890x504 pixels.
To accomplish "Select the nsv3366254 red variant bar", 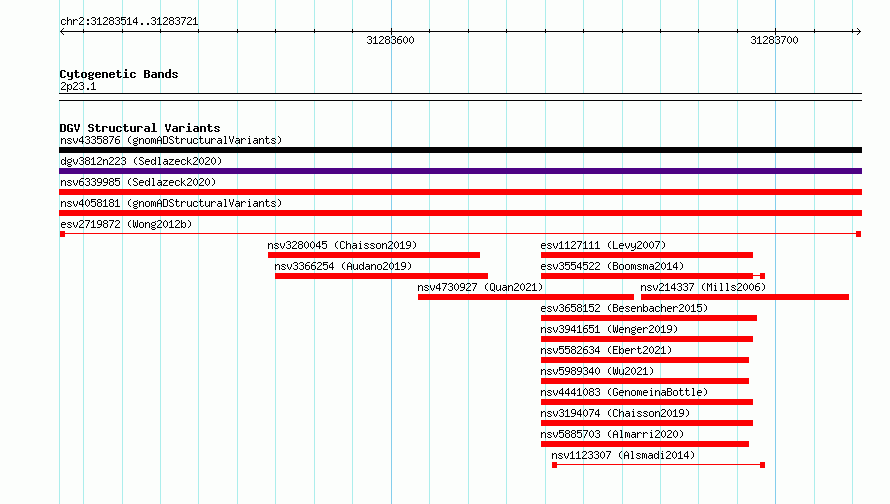I will [381, 276].
